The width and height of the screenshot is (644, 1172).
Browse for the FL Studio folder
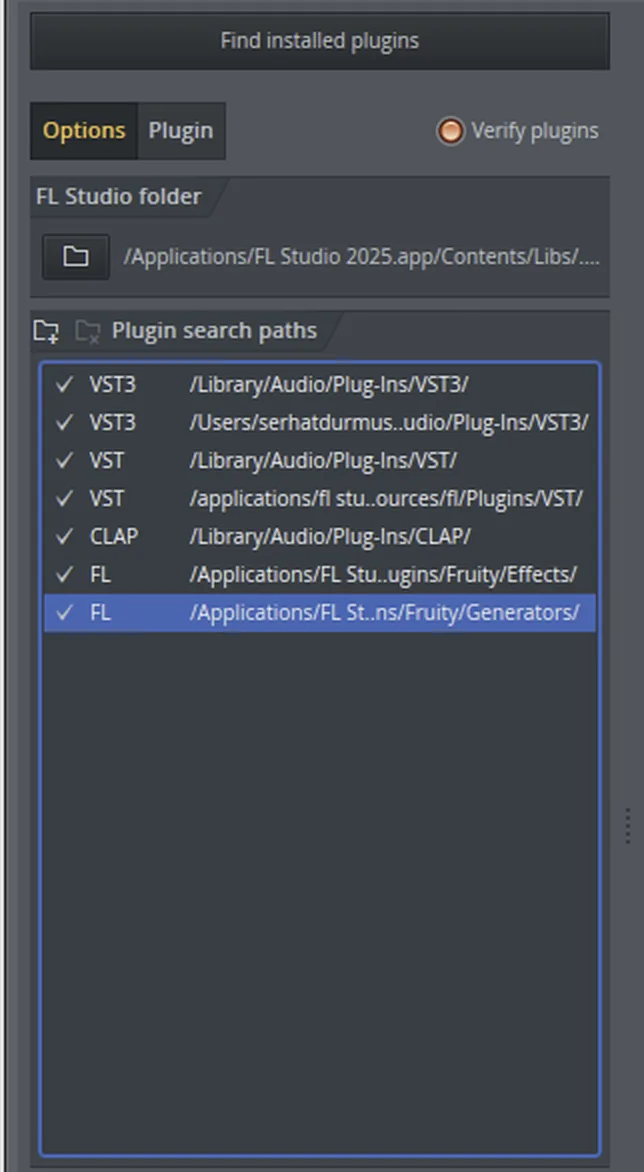[x=75, y=257]
